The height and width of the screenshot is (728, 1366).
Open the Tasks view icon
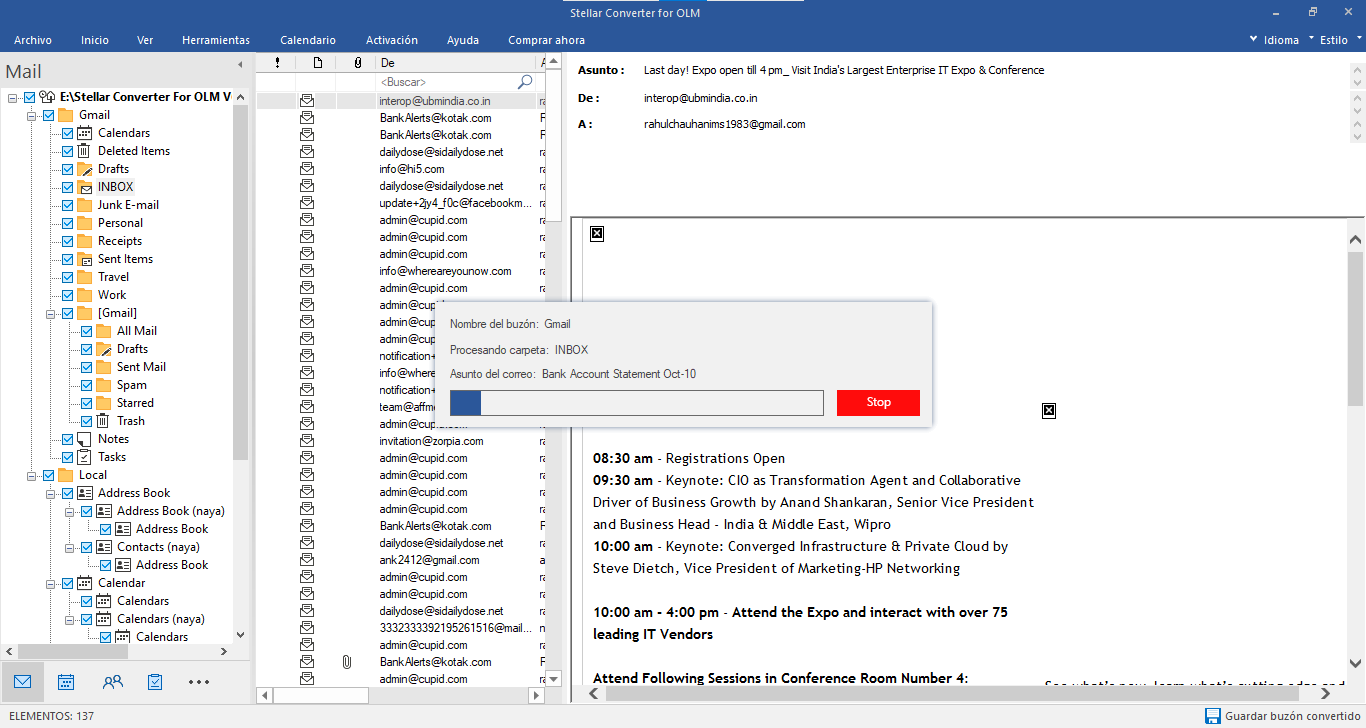[155, 682]
